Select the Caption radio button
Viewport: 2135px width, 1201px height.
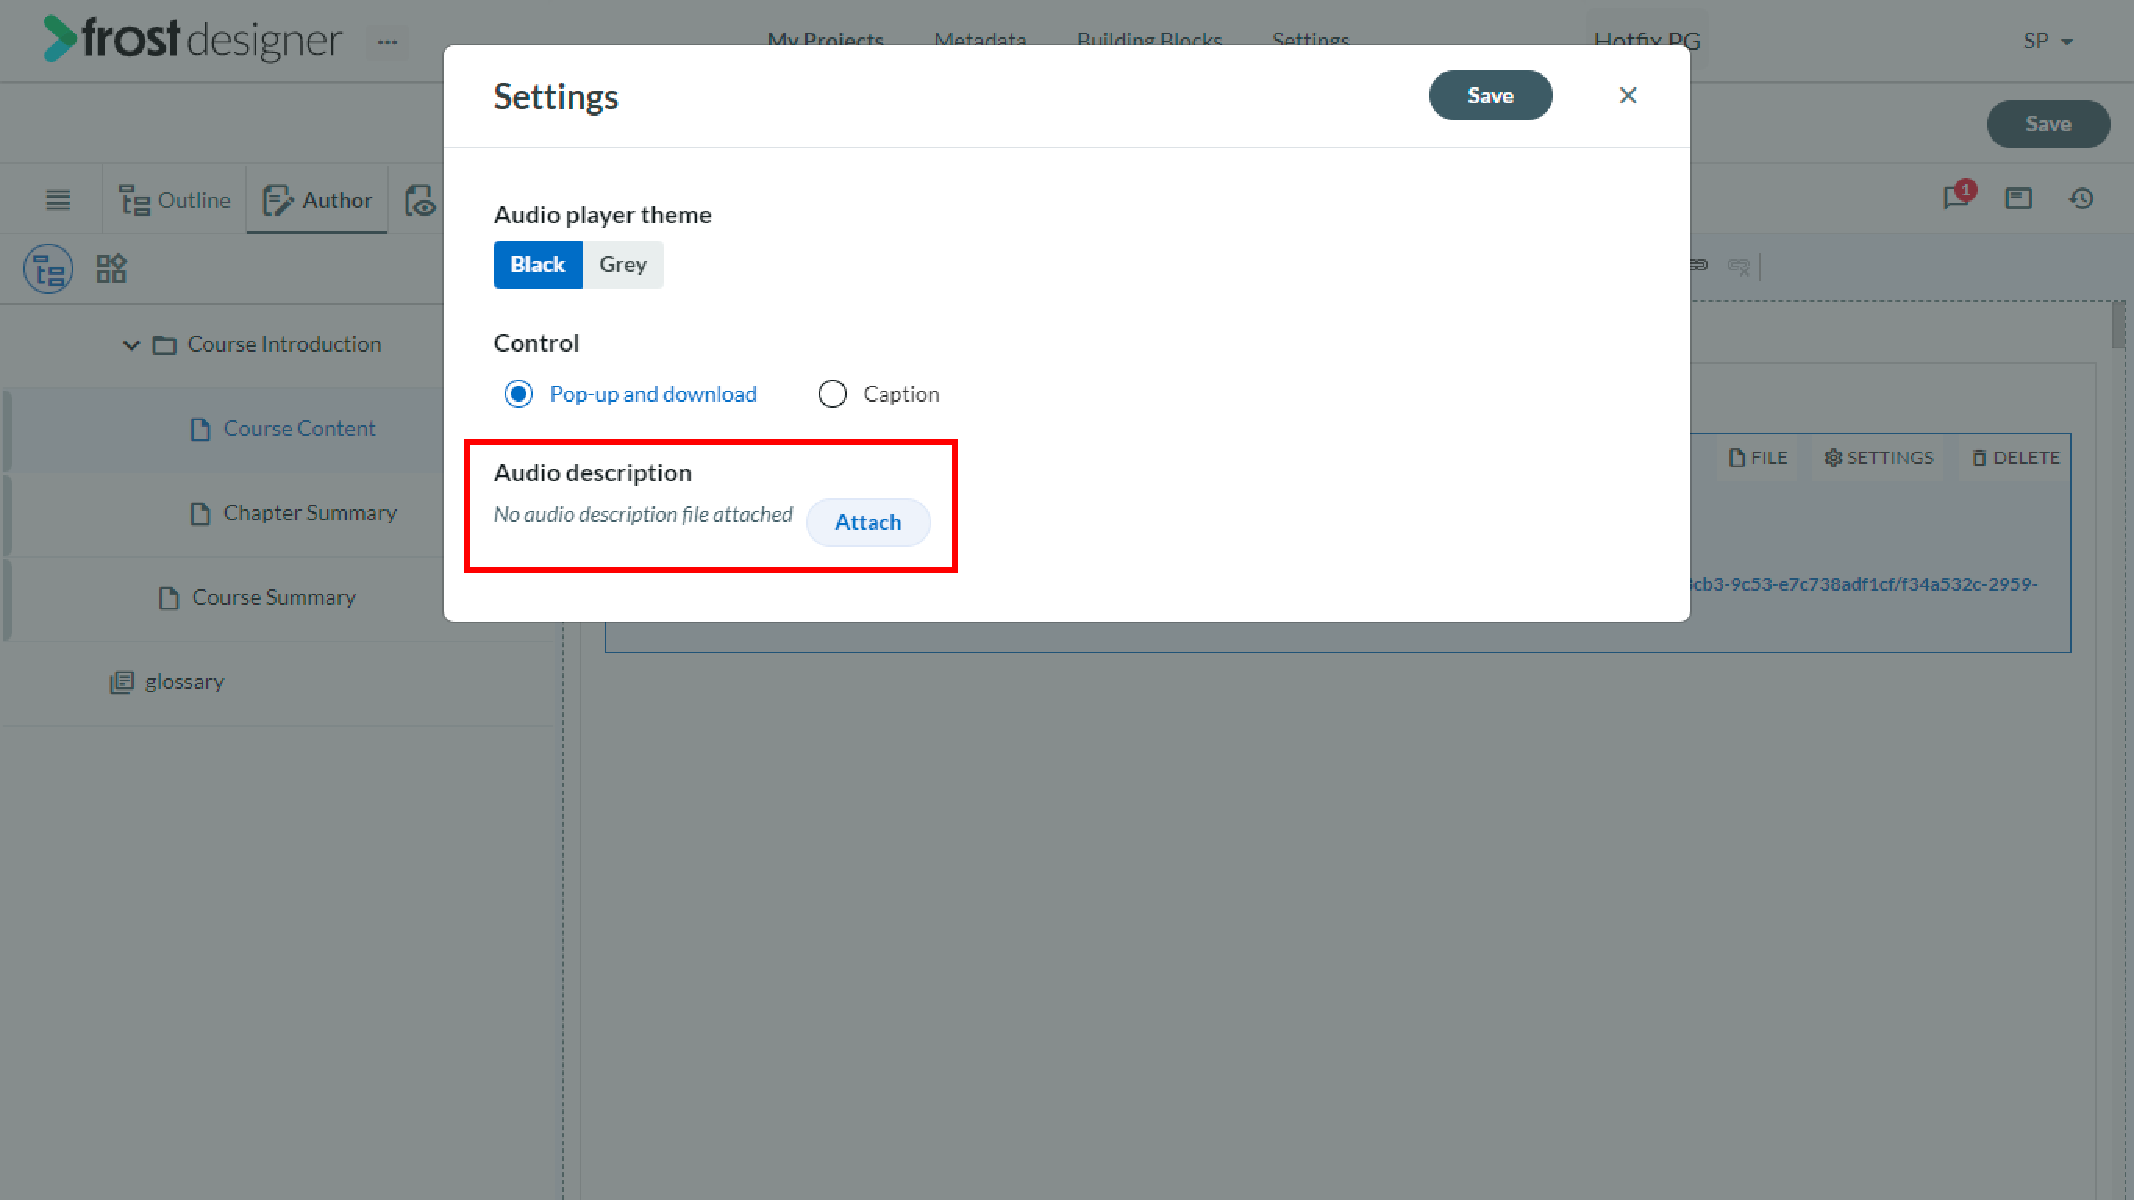pos(832,394)
